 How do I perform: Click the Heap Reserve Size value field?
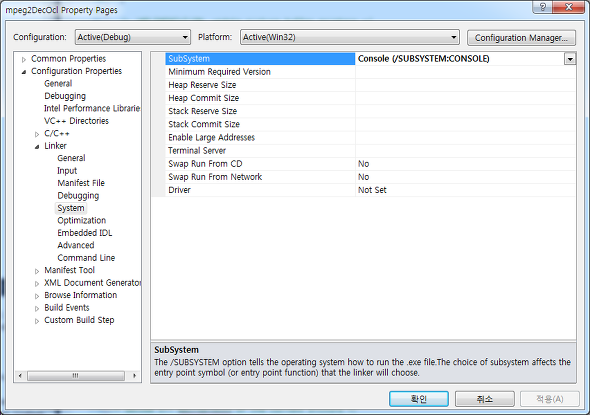(x=465, y=85)
